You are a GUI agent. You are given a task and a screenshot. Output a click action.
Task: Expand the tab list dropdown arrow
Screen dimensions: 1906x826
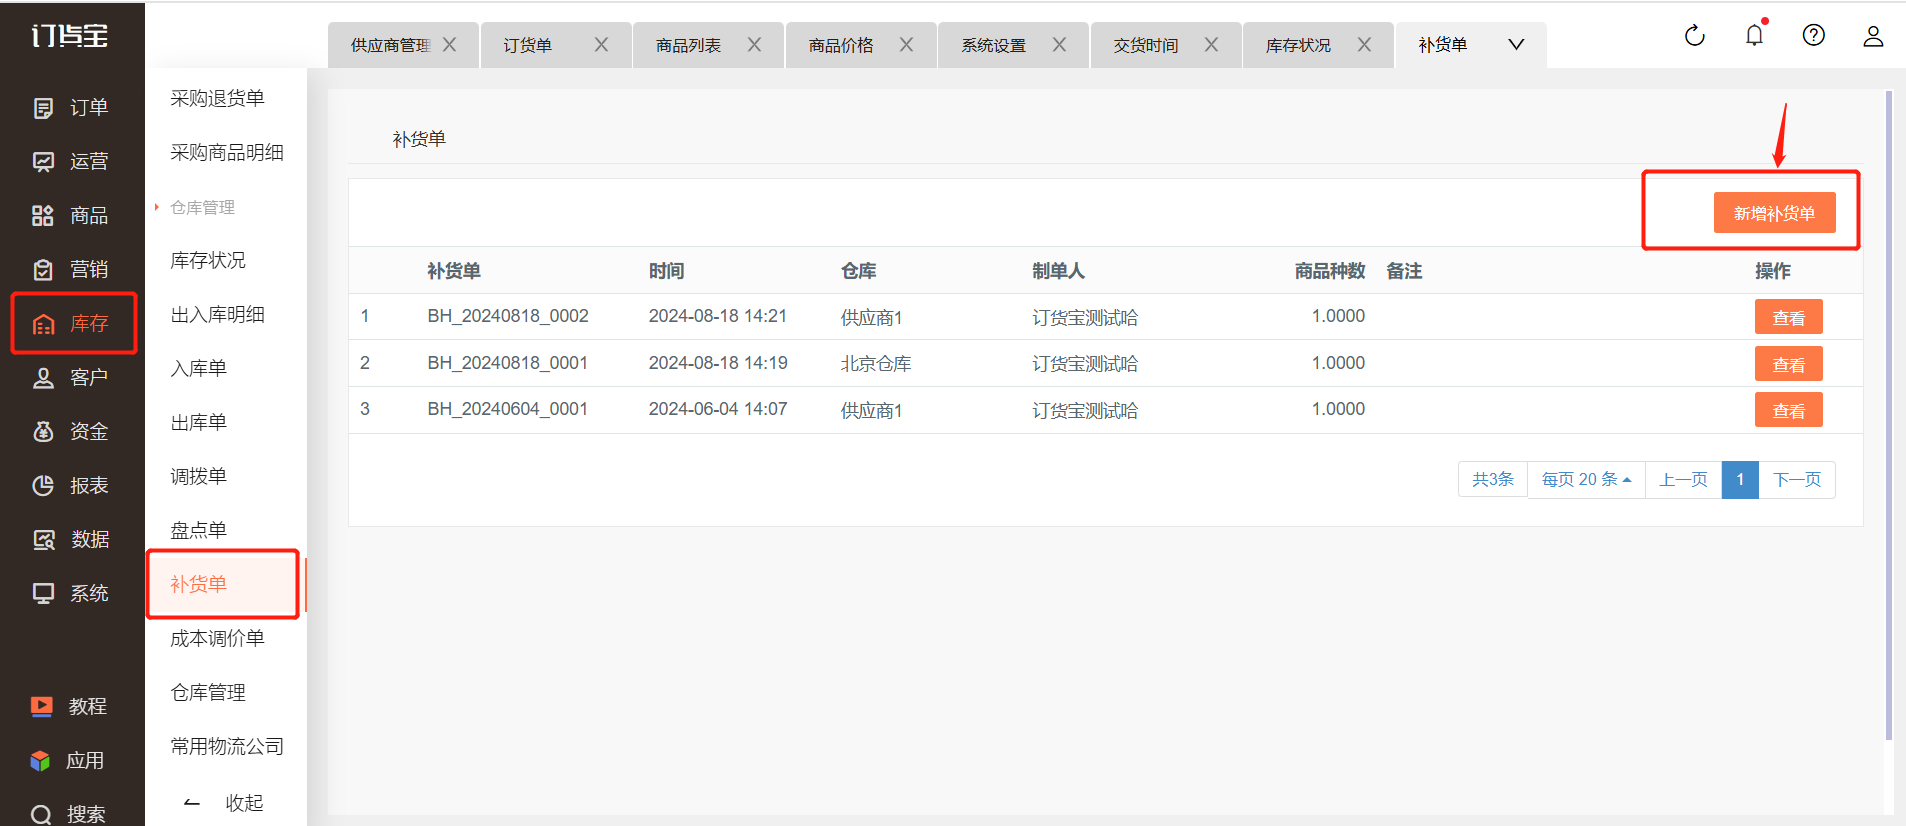click(1516, 45)
